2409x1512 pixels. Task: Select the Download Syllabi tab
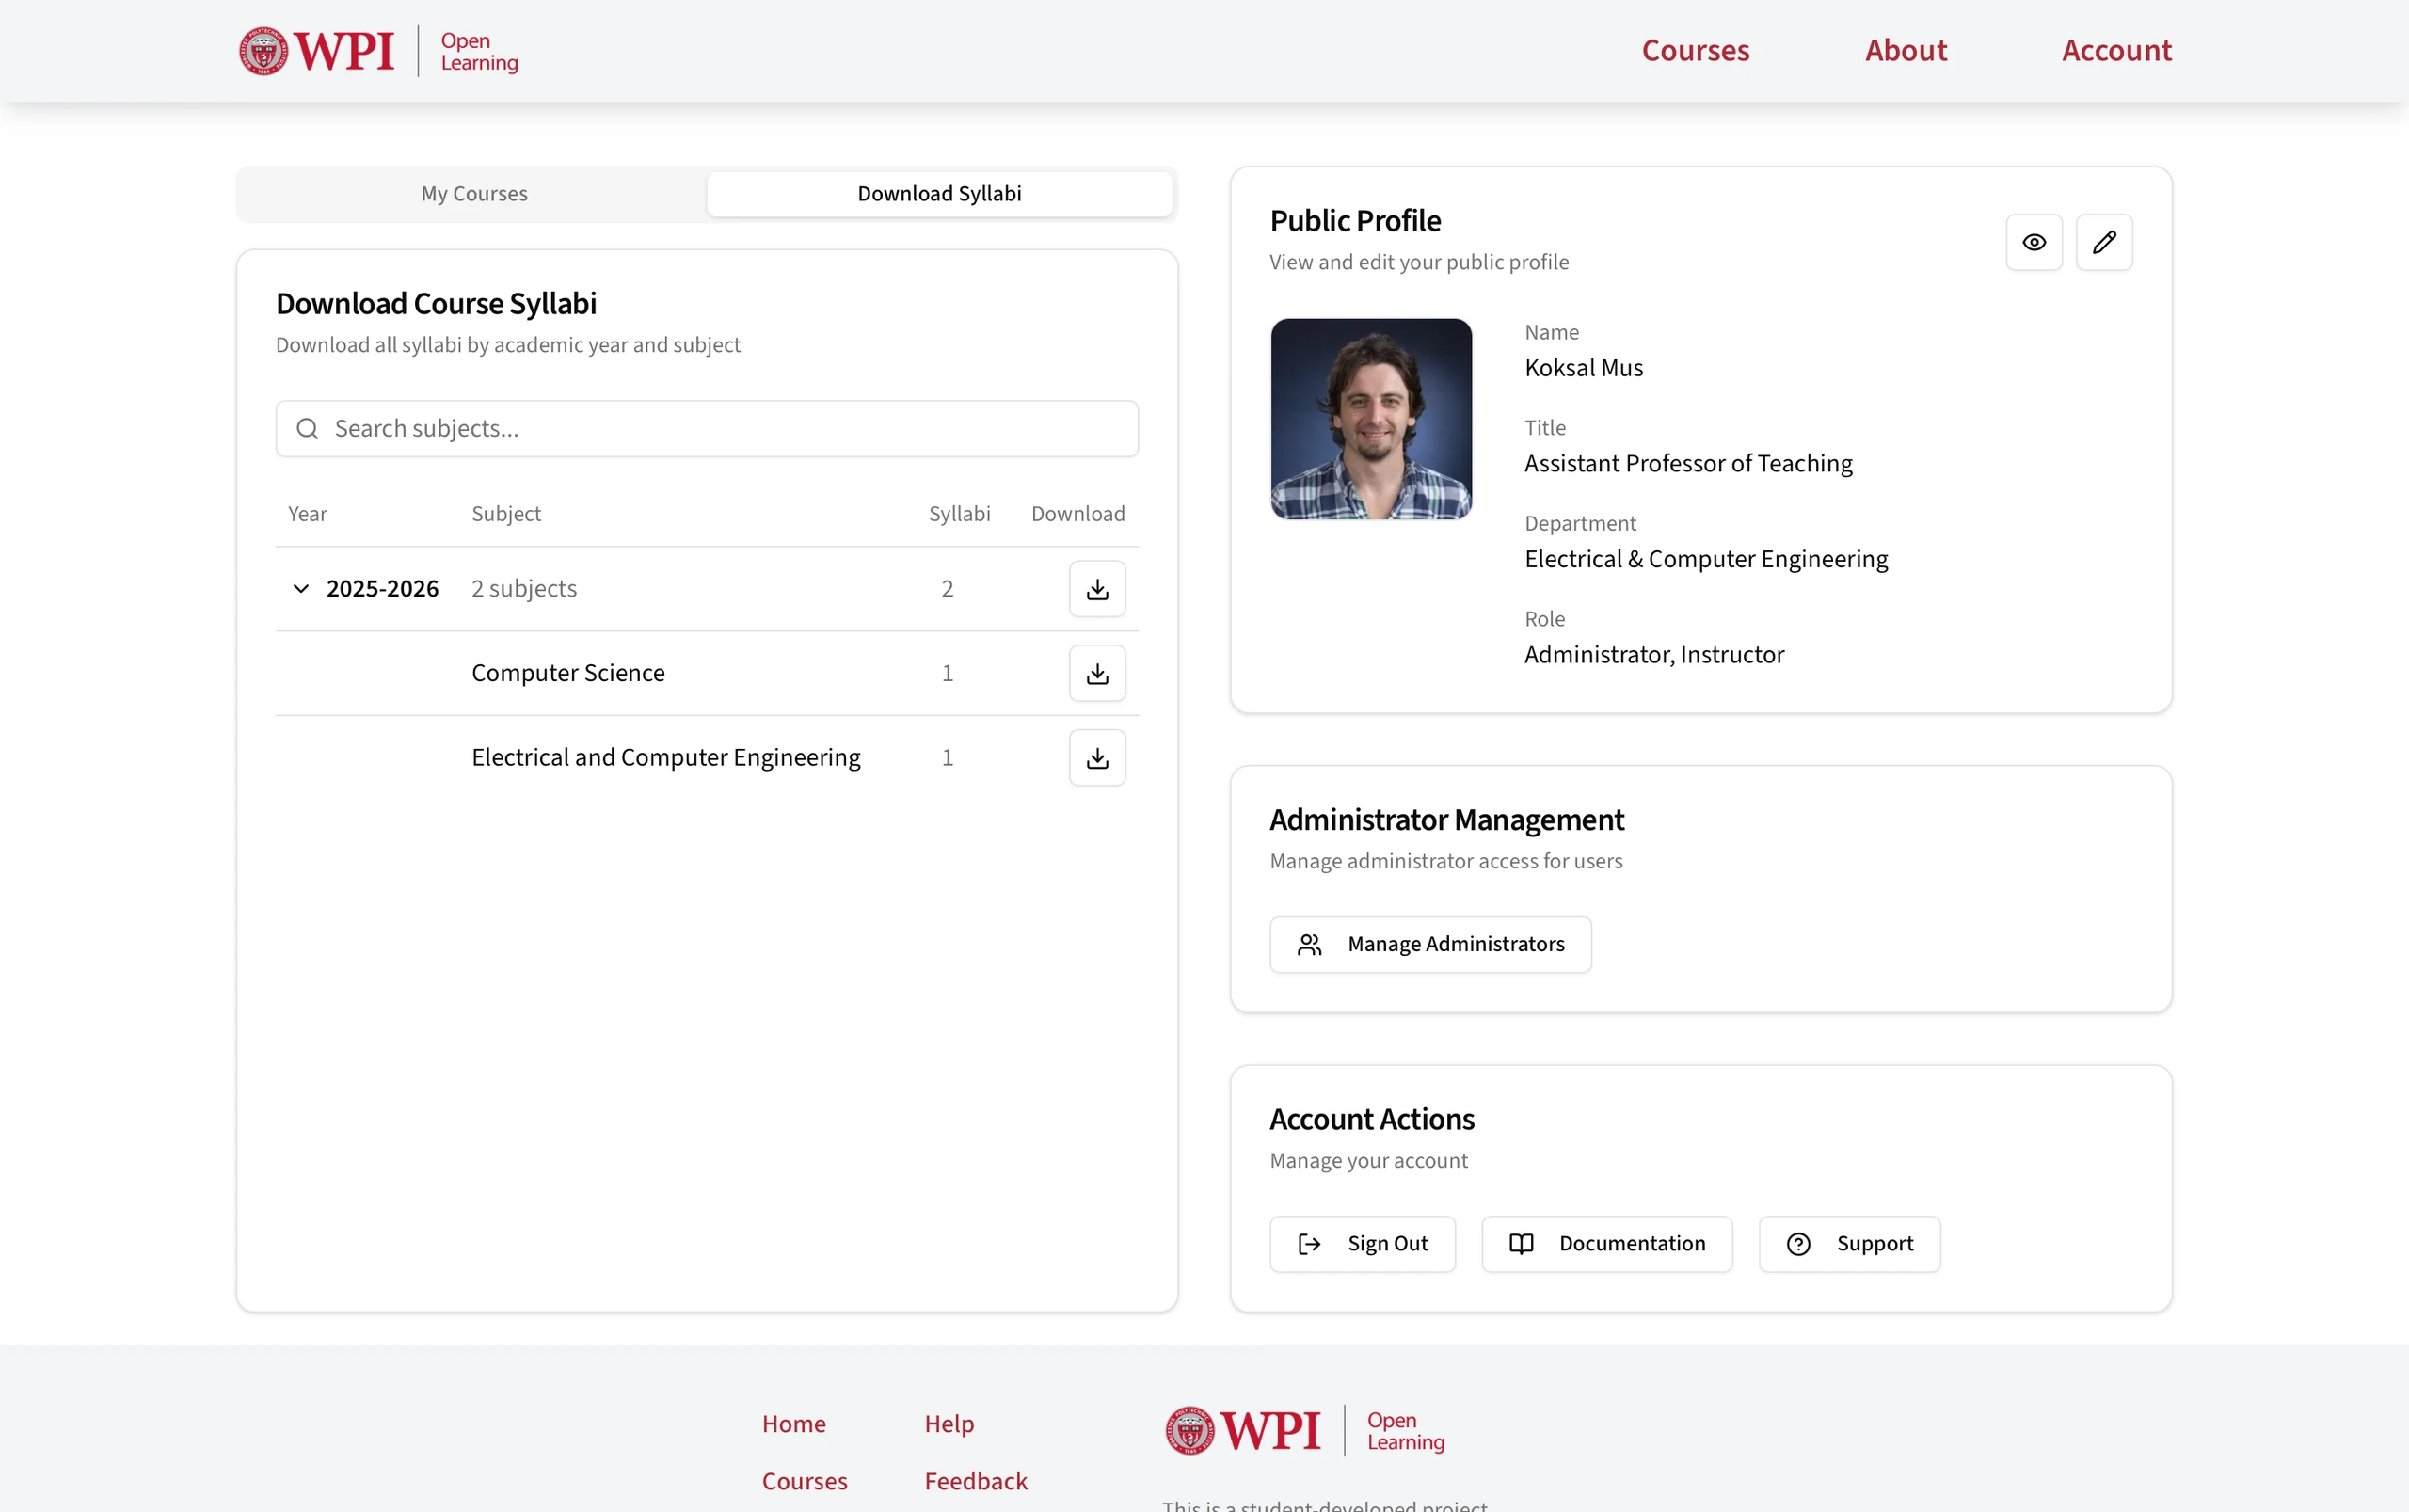(x=938, y=193)
